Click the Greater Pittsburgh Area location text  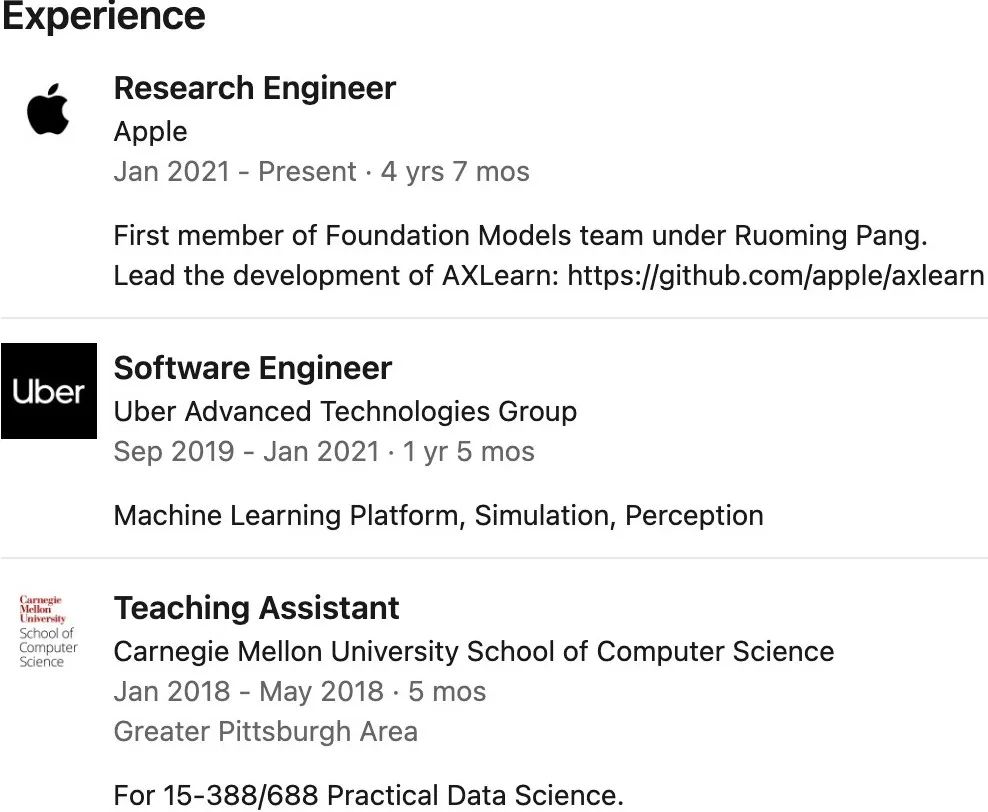266,731
